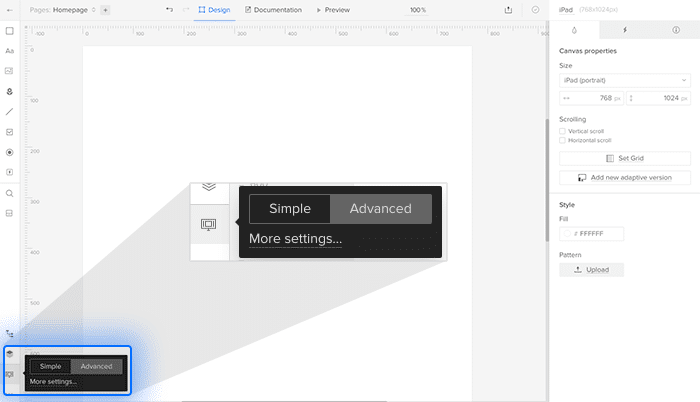Open the search elements tool

pos(9,193)
